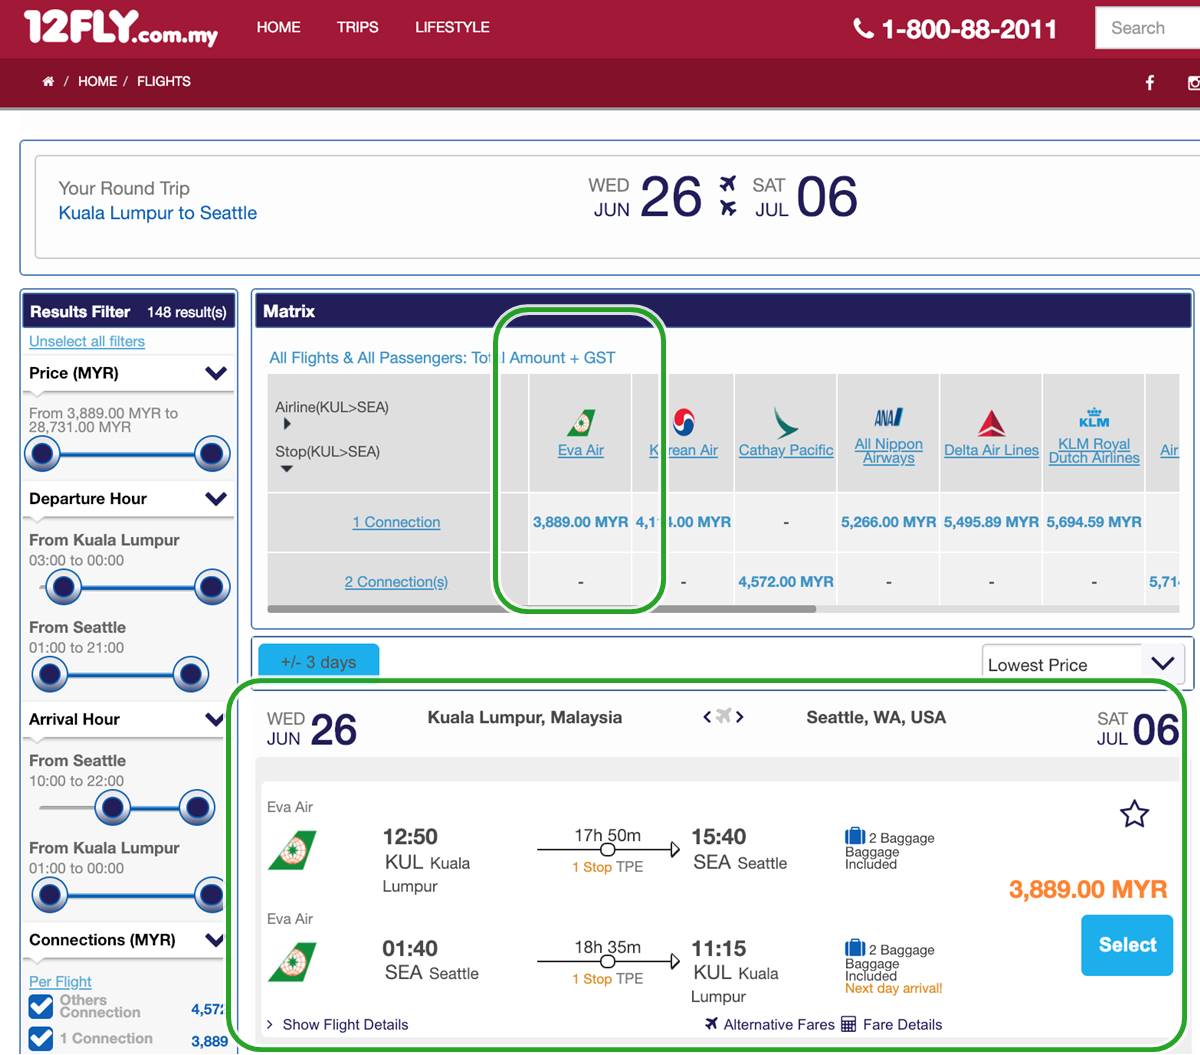Select Eva Air 3,889.00 MYR fare

[x=580, y=522]
